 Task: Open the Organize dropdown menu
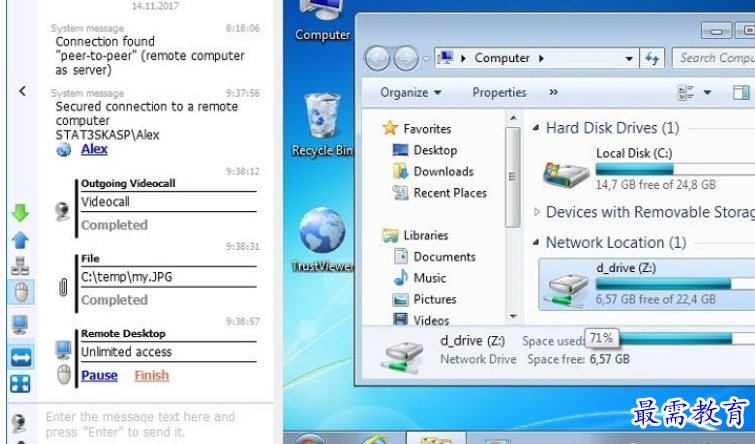coord(410,93)
